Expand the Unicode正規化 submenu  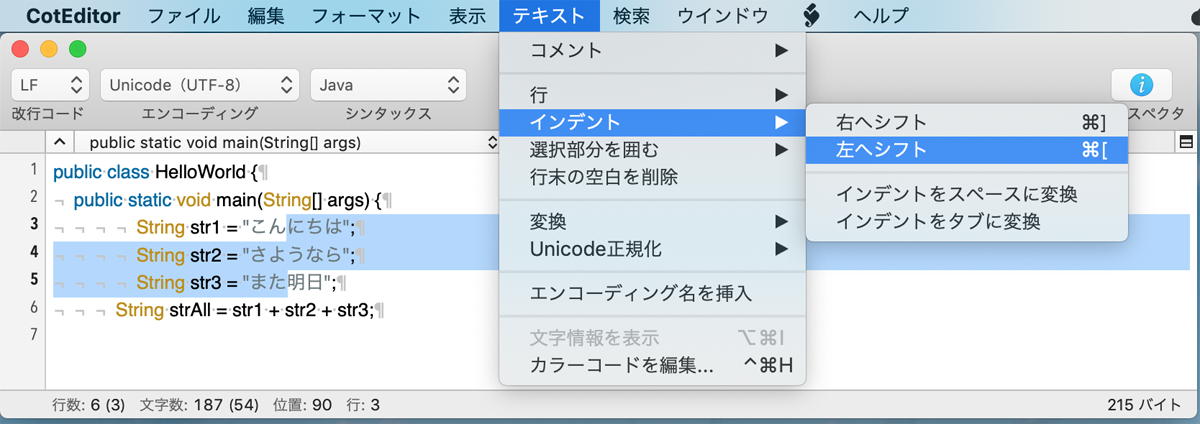652,248
